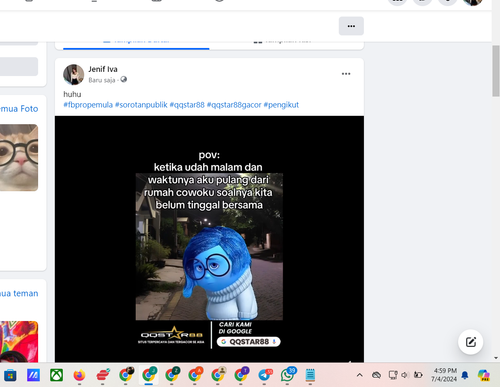
Task: Open the #sorotanpublik hashtag
Action: 141,105
